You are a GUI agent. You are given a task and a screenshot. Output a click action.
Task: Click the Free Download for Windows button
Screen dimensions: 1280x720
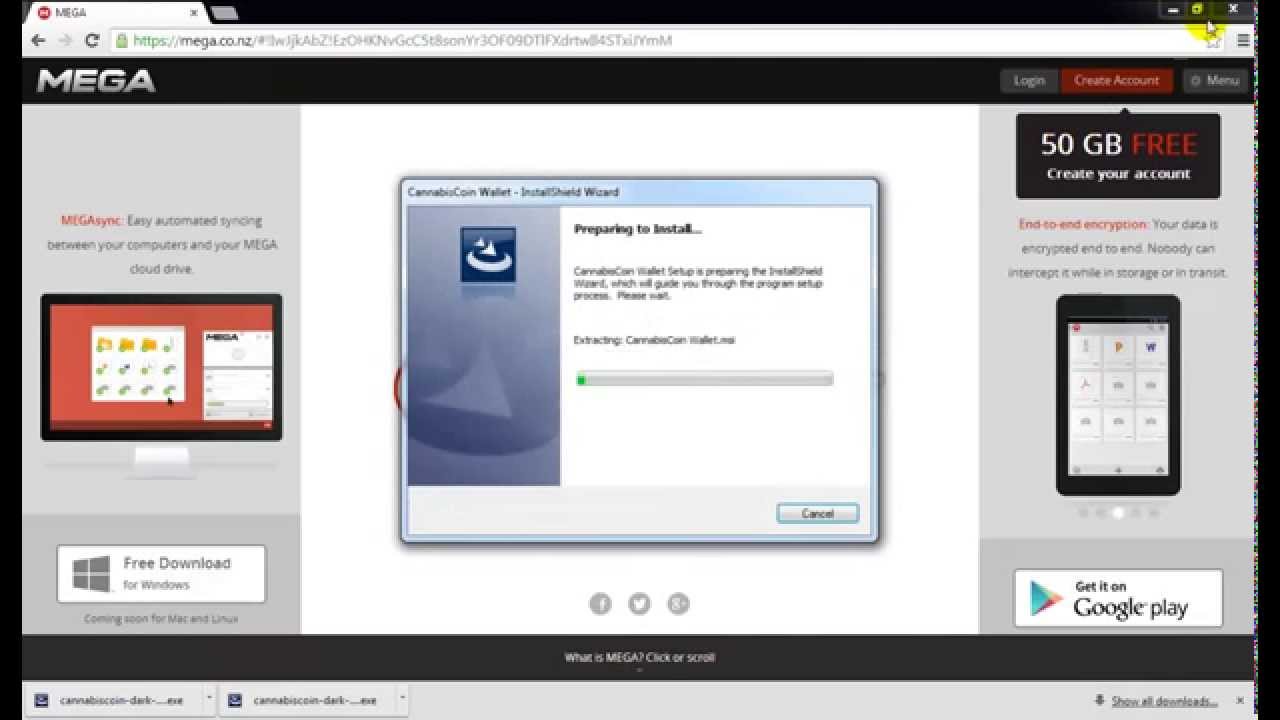(x=161, y=574)
